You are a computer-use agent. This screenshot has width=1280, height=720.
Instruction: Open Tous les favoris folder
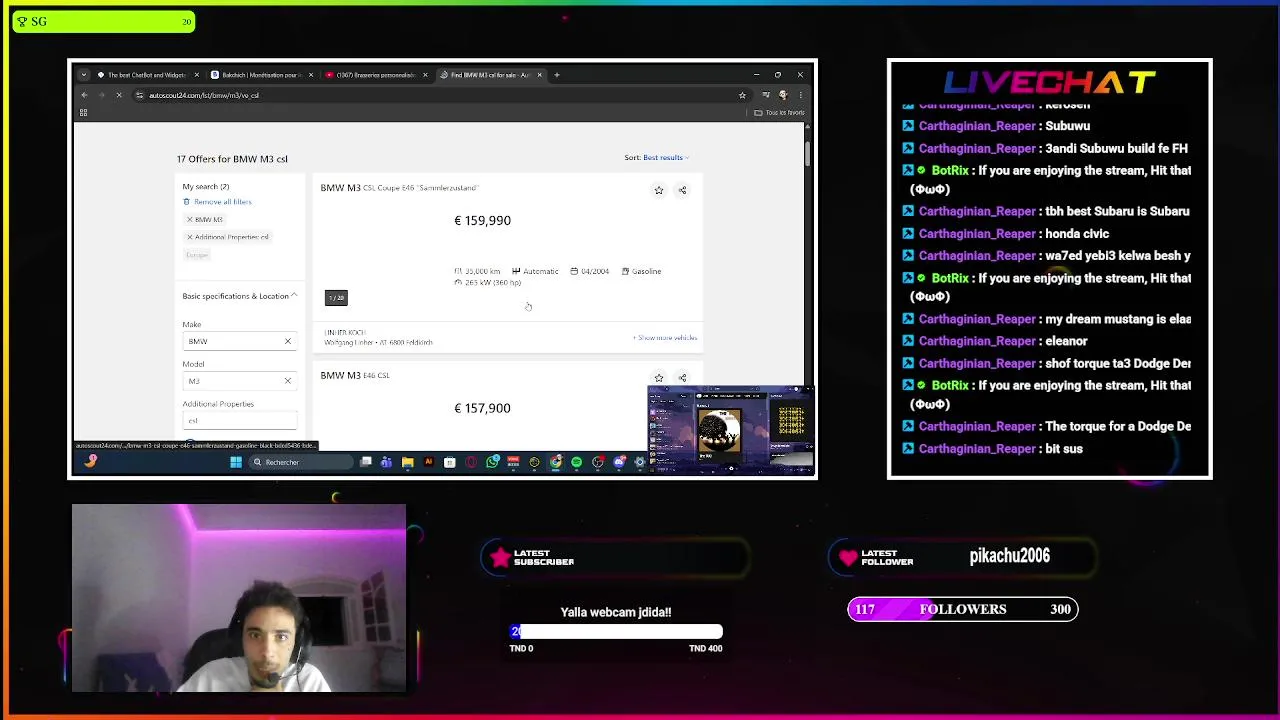[780, 113]
